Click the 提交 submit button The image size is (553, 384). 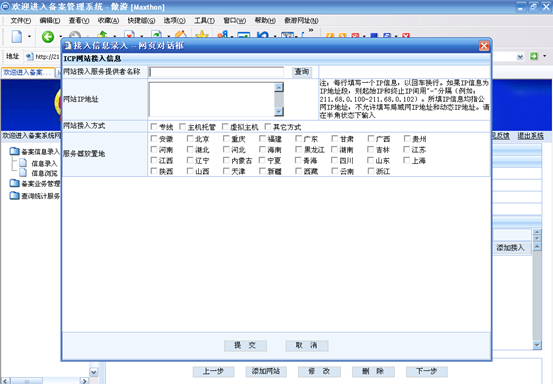245,346
